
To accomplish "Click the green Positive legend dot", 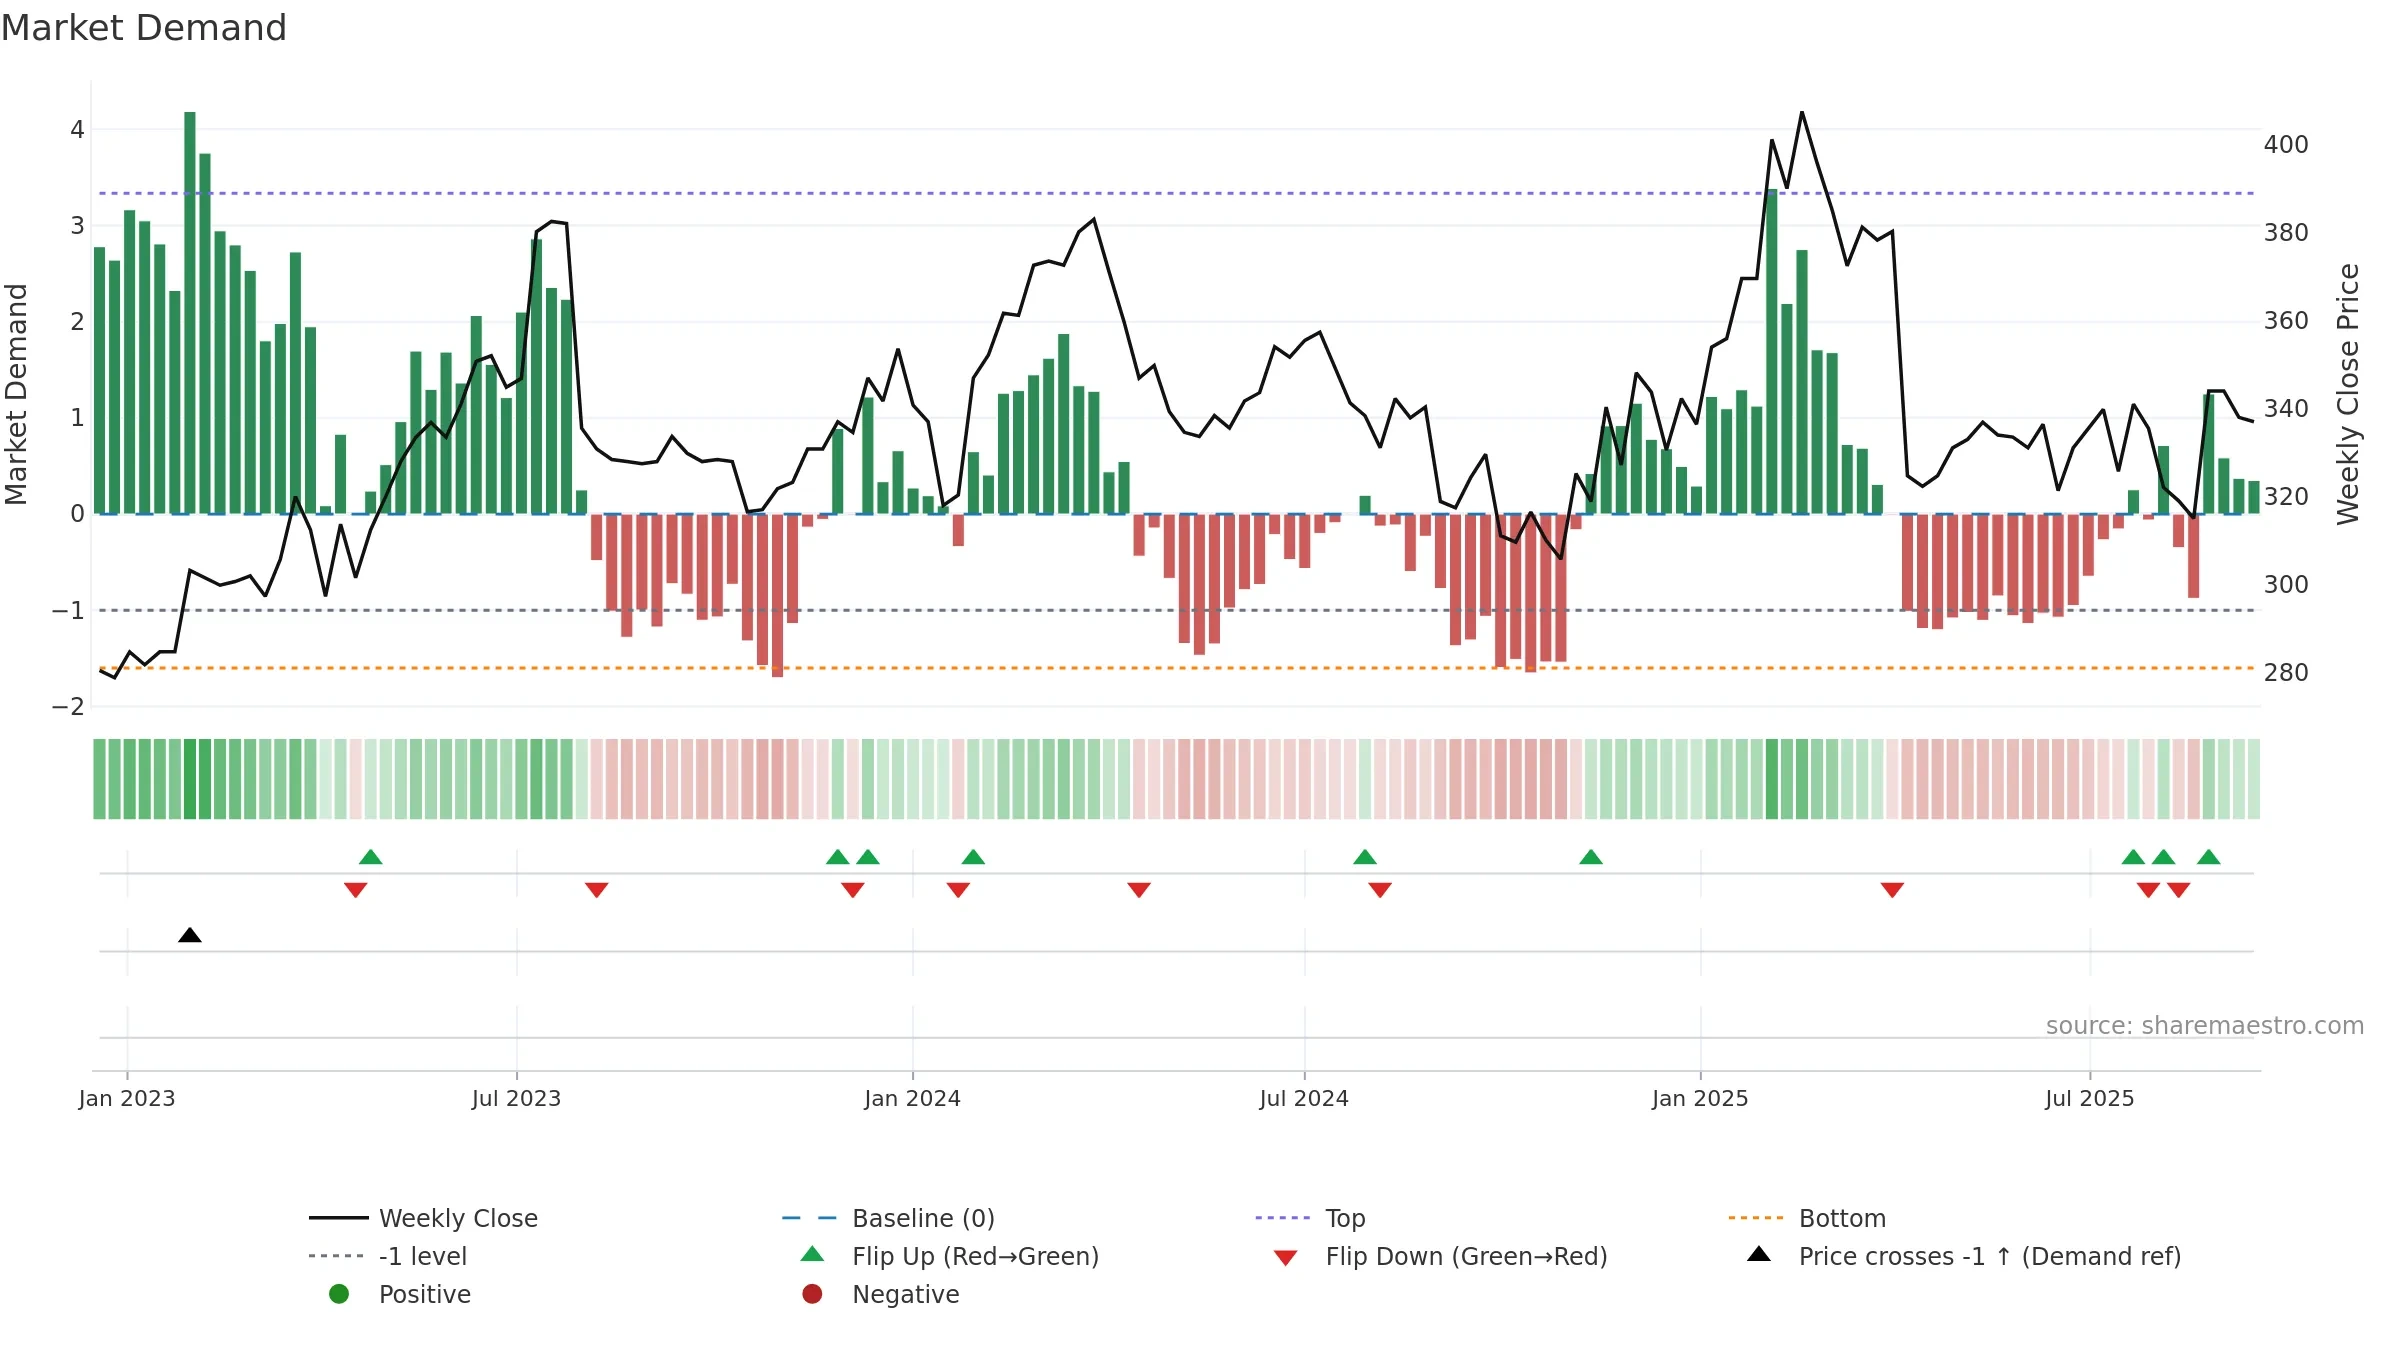I will click(339, 1294).
